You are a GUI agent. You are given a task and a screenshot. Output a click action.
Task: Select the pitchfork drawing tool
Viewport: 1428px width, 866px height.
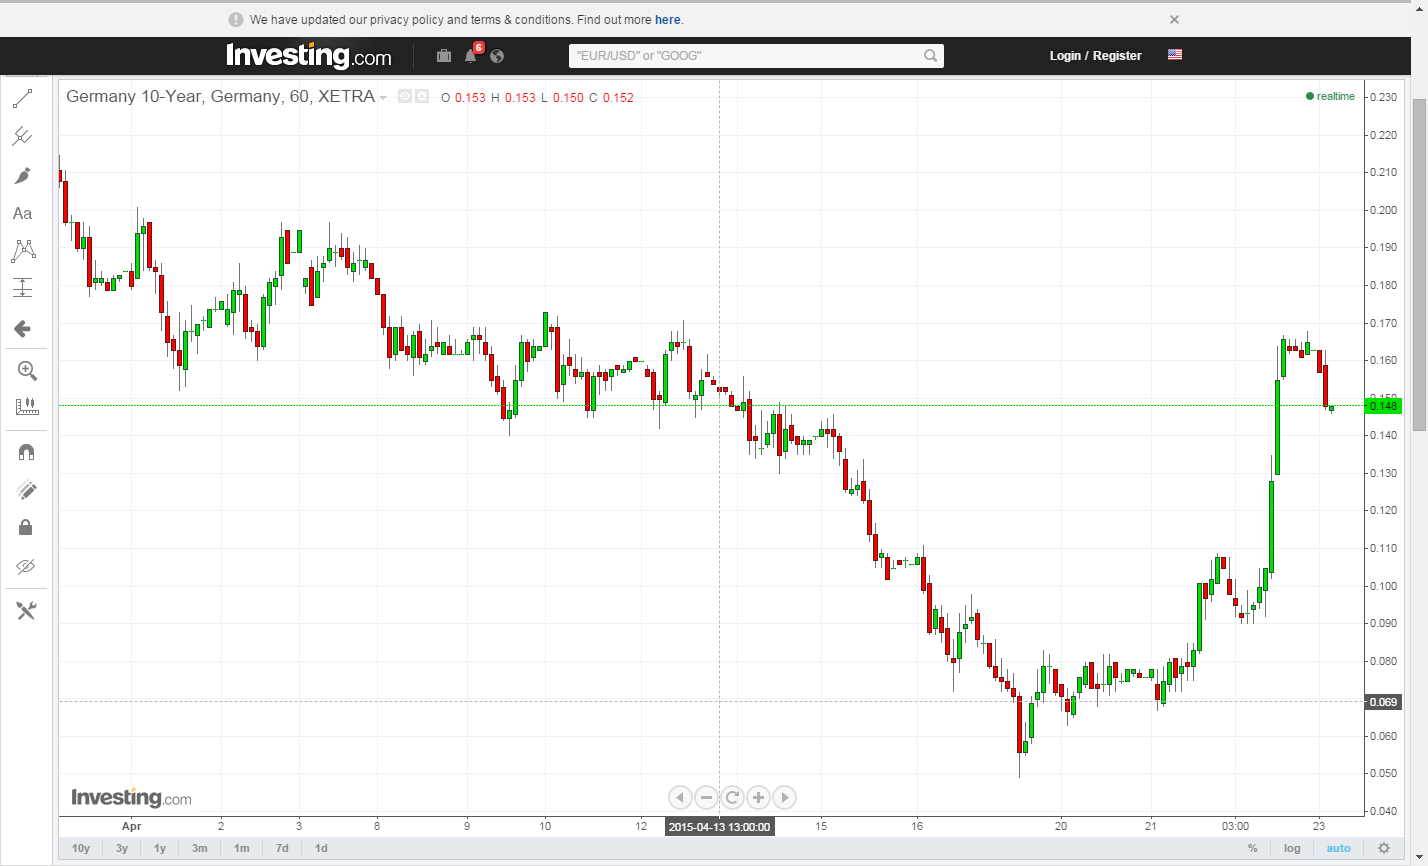[x=23, y=136]
